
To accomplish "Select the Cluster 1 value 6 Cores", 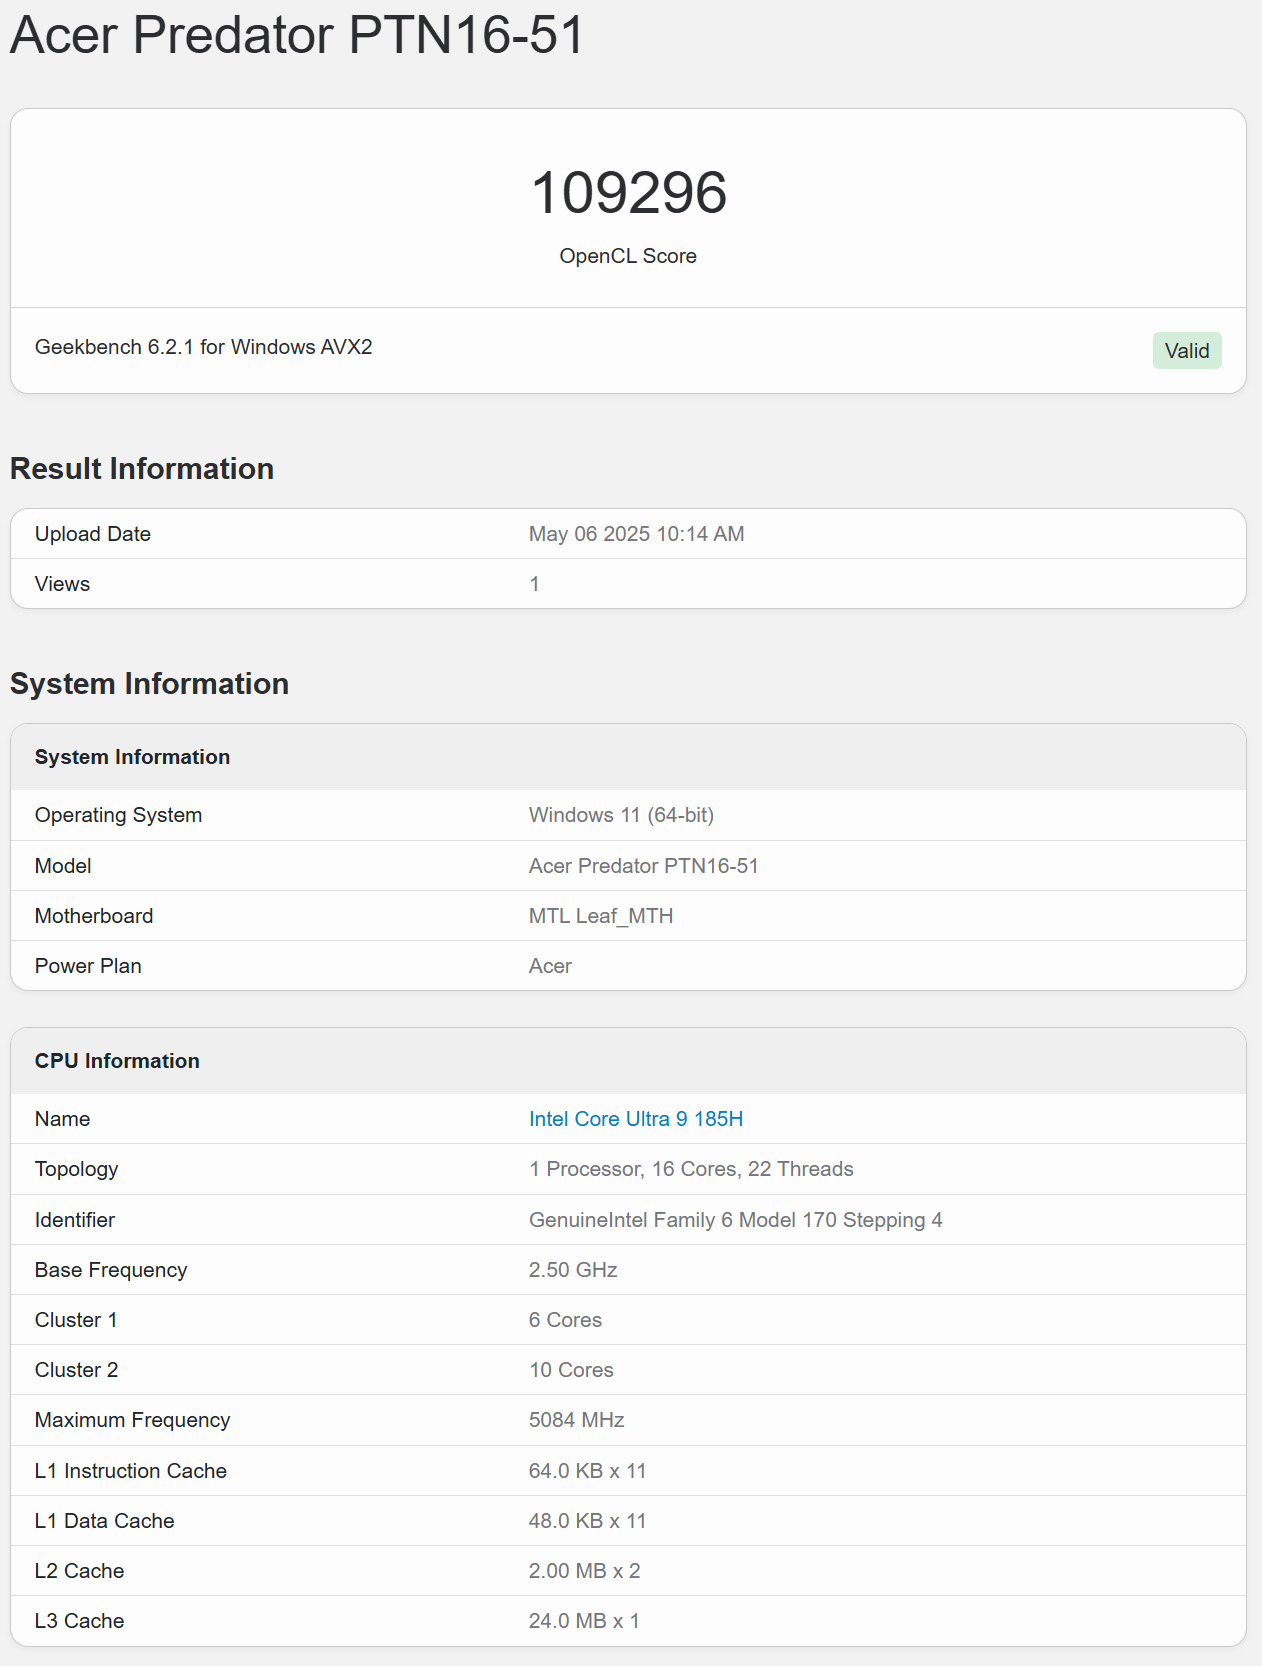I will click(x=565, y=1320).
